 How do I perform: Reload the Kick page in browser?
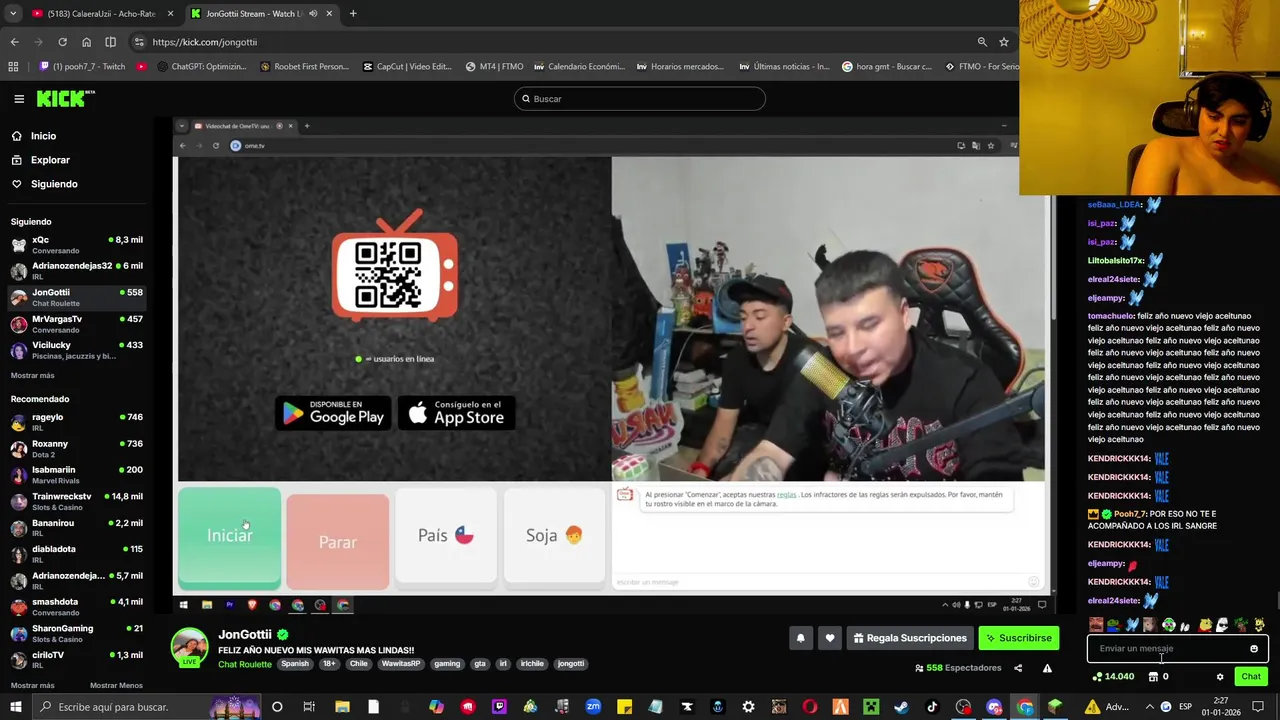(x=62, y=42)
